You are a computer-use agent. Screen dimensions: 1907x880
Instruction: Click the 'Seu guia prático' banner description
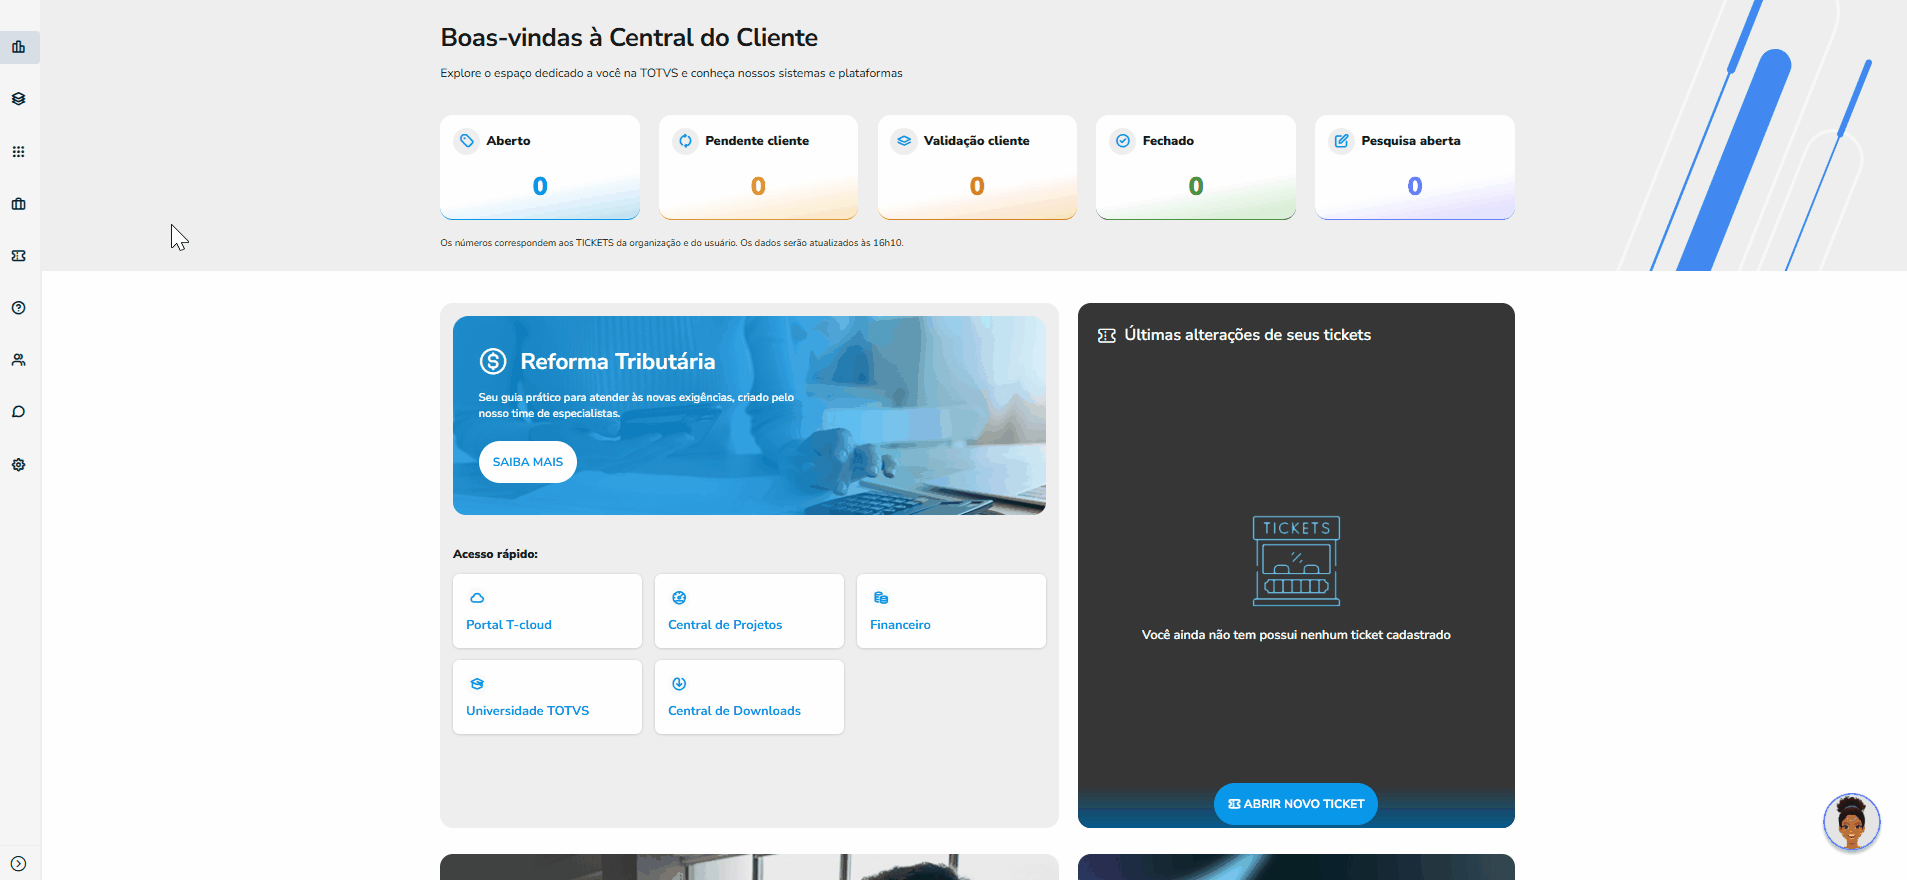click(636, 405)
